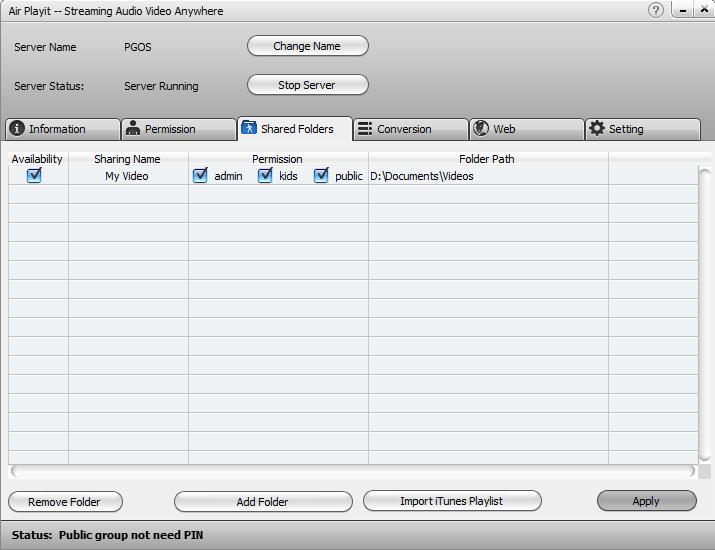This screenshot has height=550, width=715.
Task: Go to the Conversion tab
Action: click(411, 129)
